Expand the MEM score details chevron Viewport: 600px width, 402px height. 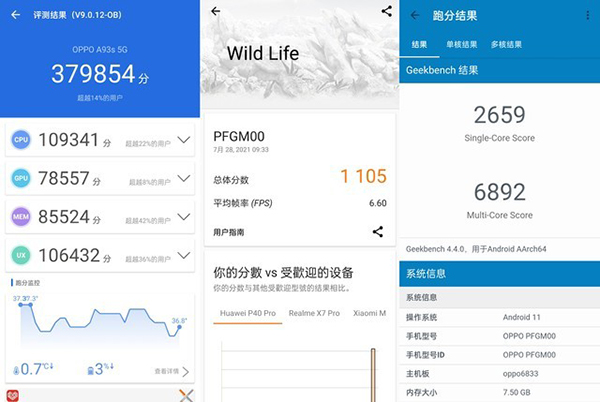coord(182,216)
